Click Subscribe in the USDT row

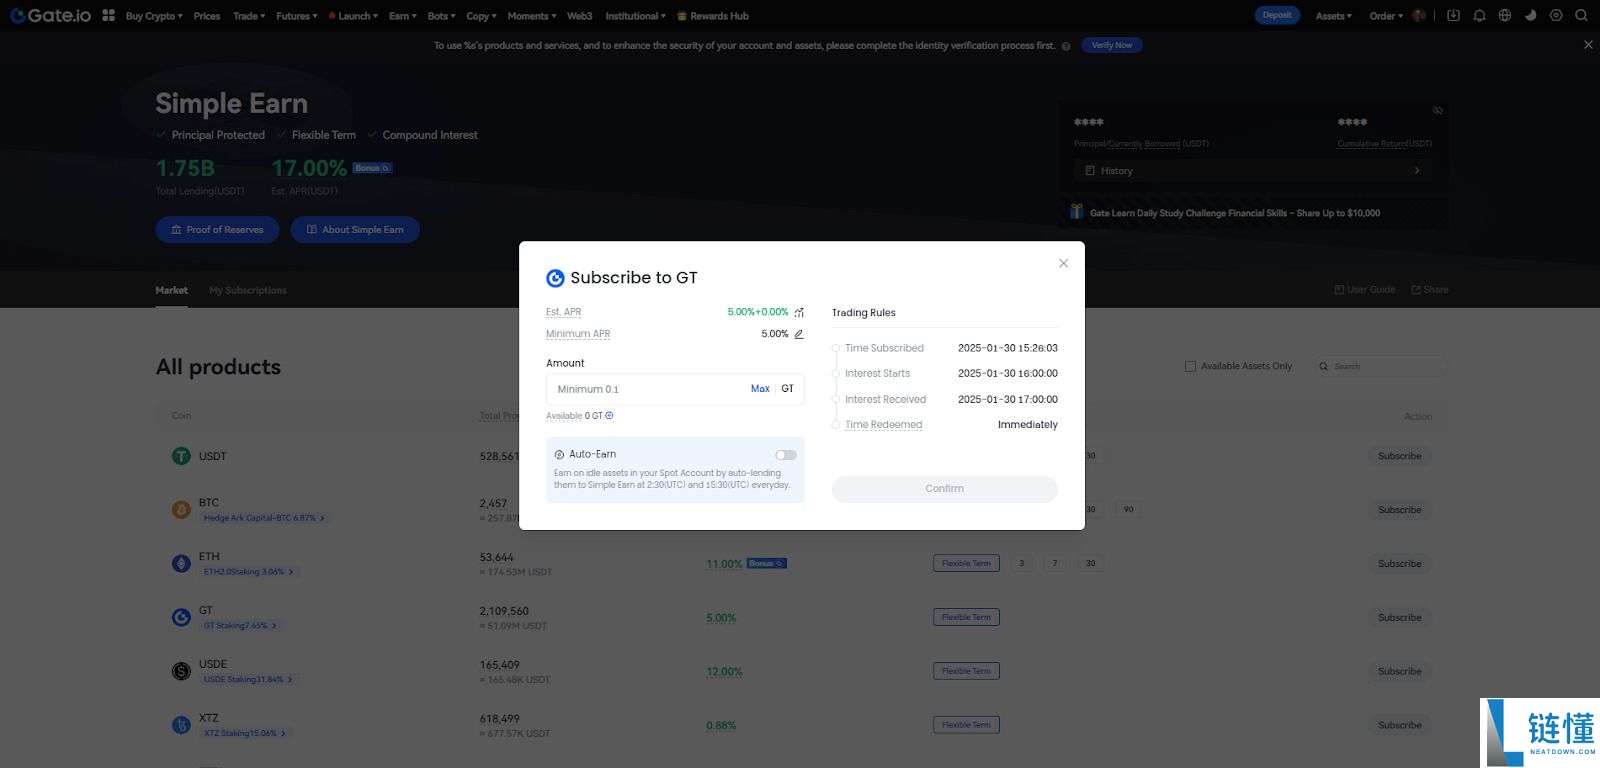coord(1399,456)
